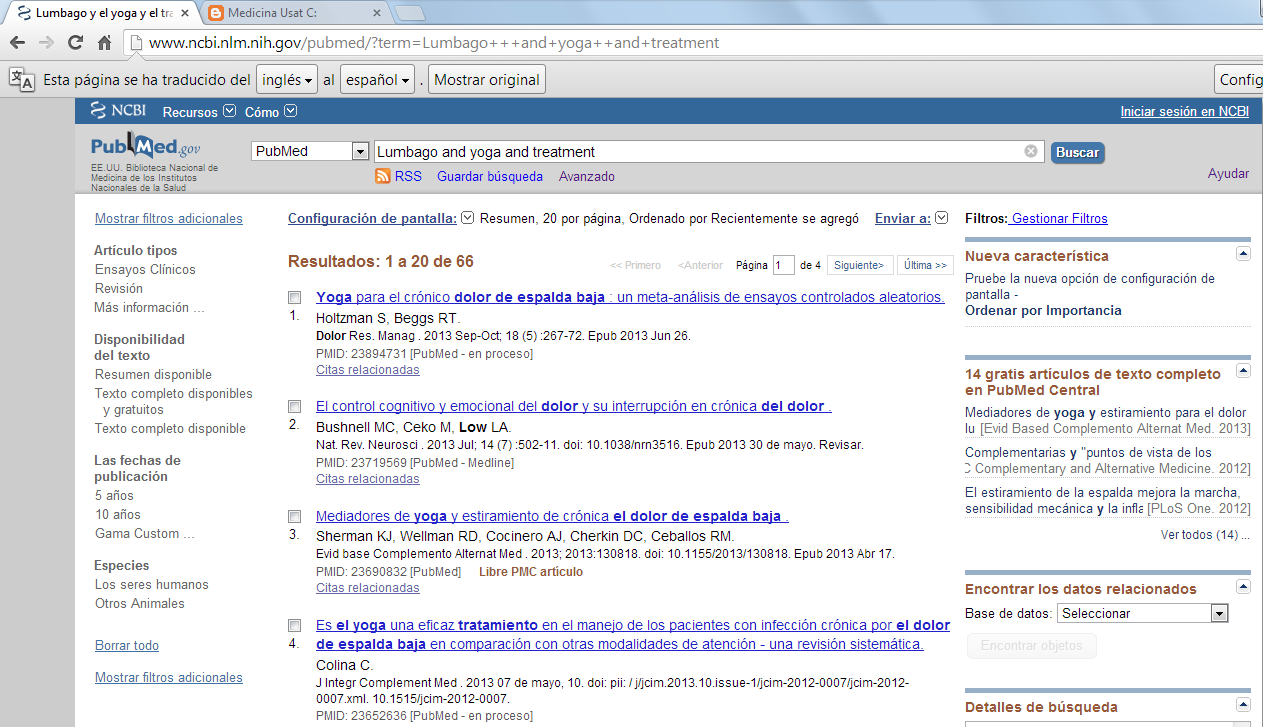Open the Gama Custom date range

(145, 533)
